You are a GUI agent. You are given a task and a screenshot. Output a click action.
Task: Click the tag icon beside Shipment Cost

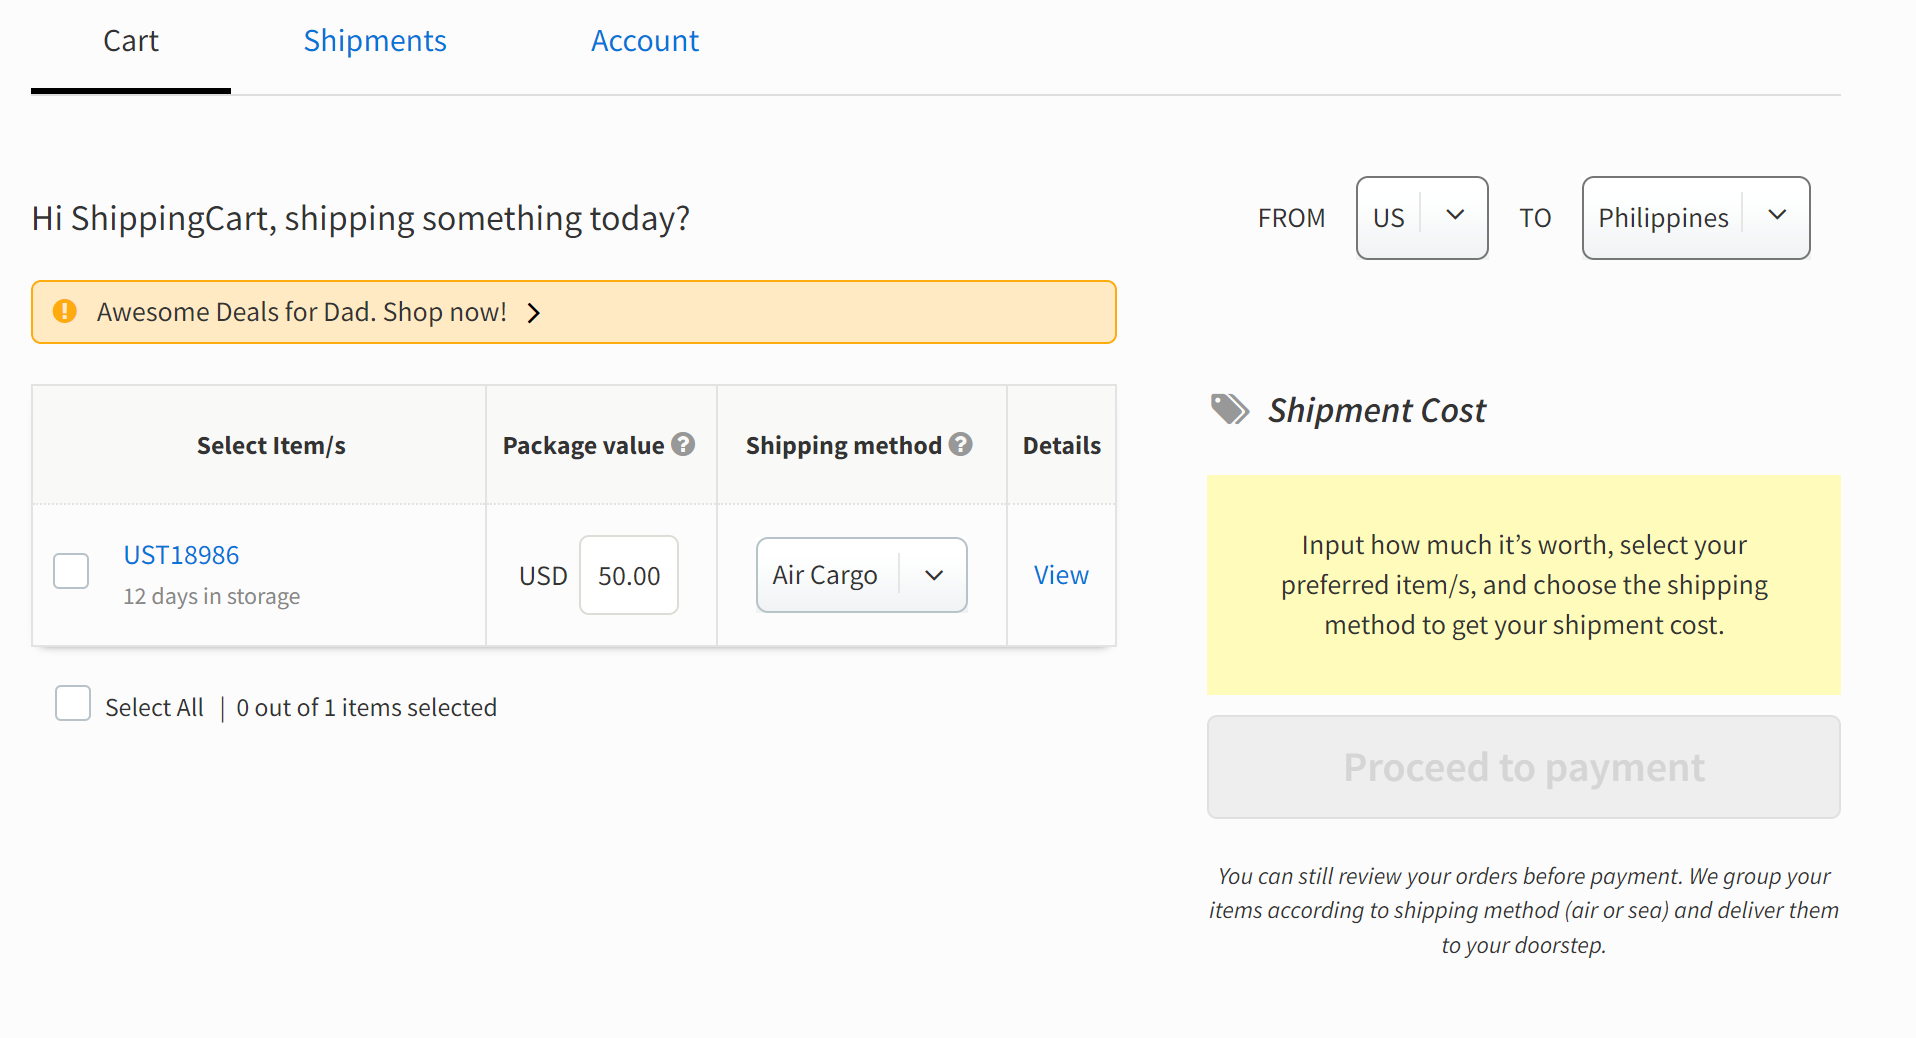pyautogui.click(x=1228, y=409)
